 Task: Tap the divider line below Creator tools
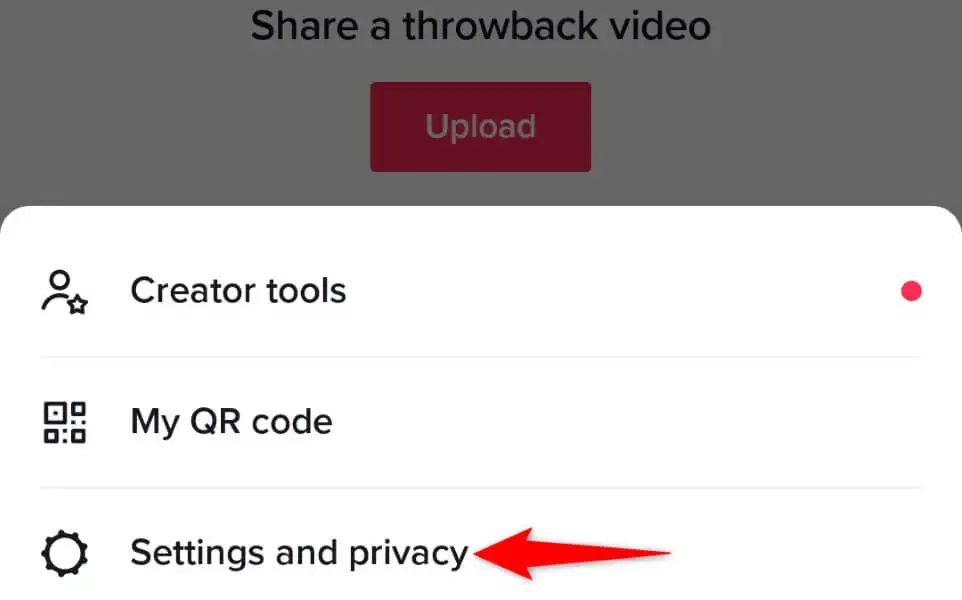(480, 356)
